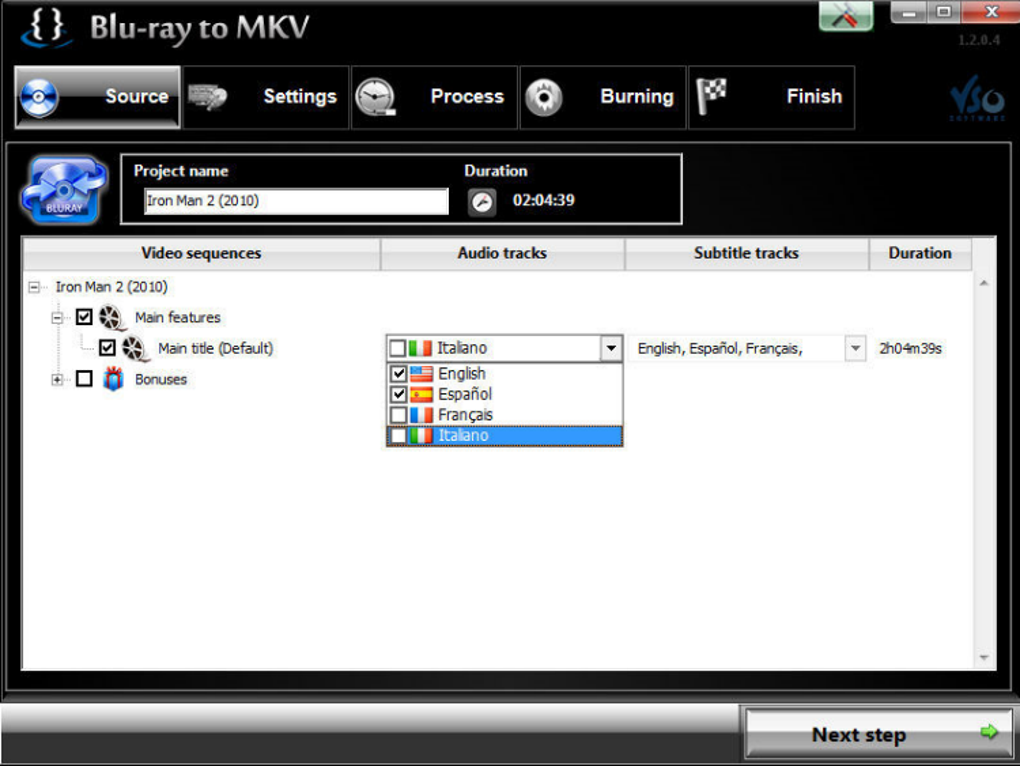Image resolution: width=1020 pixels, height=766 pixels.
Task: Click the Duration column header
Action: [x=920, y=253]
